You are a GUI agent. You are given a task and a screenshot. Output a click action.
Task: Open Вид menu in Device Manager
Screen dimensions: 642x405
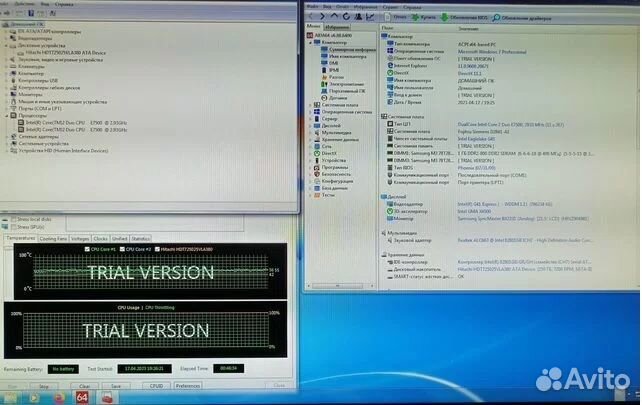(x=45, y=4)
